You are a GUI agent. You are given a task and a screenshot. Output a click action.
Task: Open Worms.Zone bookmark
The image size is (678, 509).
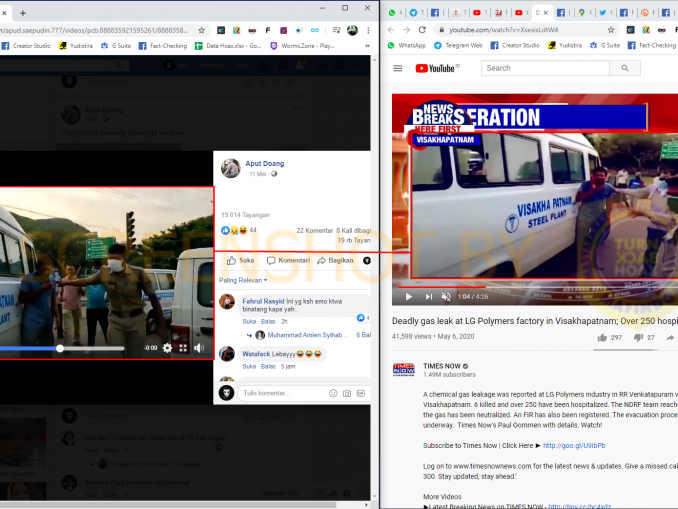pyautogui.click(x=303, y=45)
